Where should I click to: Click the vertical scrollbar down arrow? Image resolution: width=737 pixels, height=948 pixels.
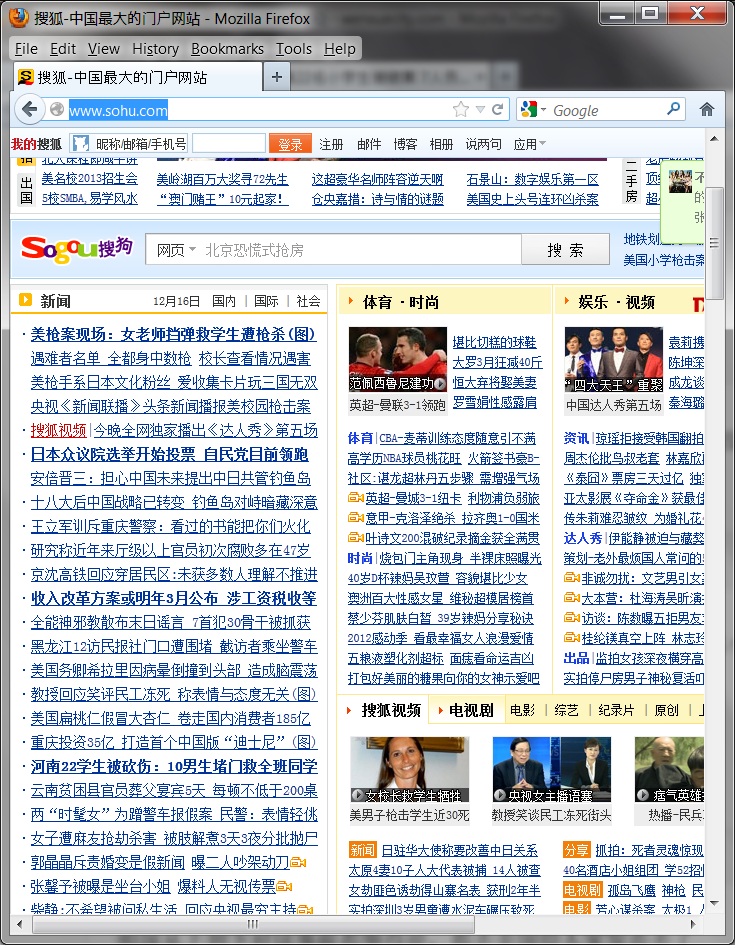click(714, 903)
